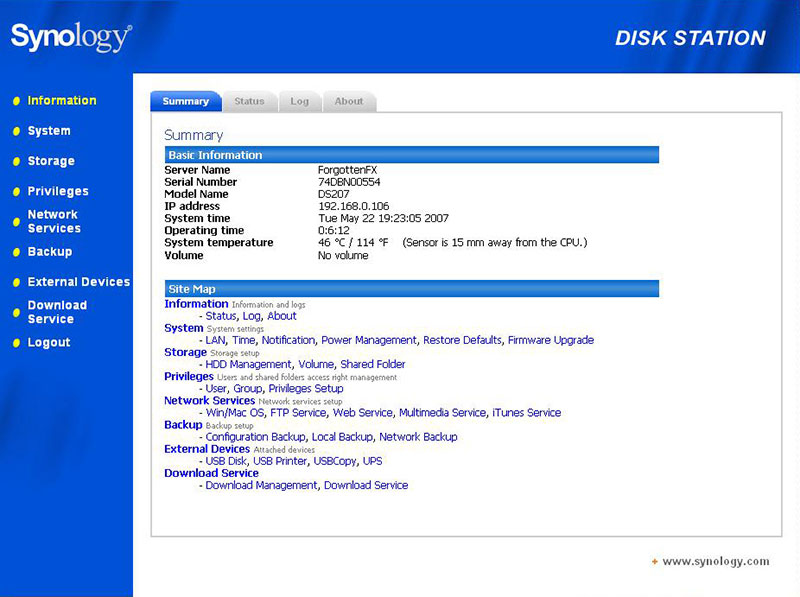Switch to the About tab
800x597 pixels.
(349, 101)
